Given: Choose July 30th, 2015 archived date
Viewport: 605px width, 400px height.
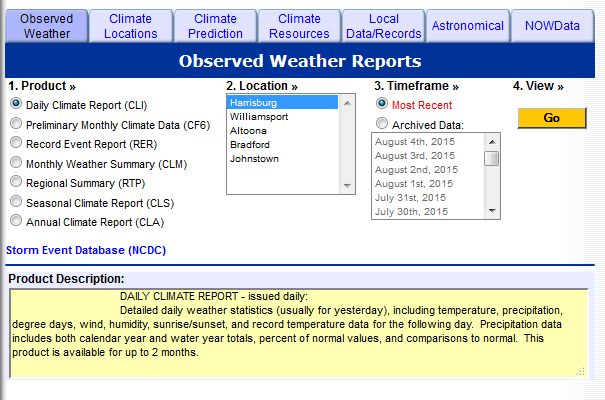Looking at the screenshot, I should coord(428,212).
